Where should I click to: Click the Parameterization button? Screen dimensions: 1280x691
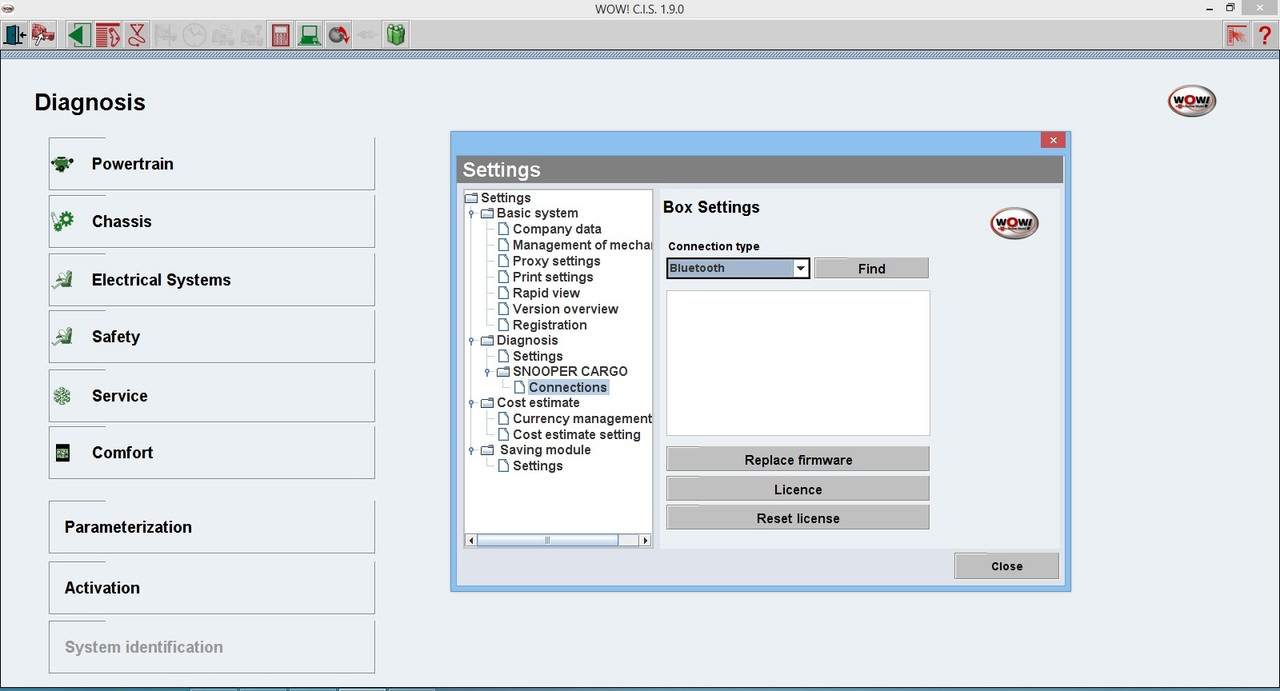tap(212, 527)
